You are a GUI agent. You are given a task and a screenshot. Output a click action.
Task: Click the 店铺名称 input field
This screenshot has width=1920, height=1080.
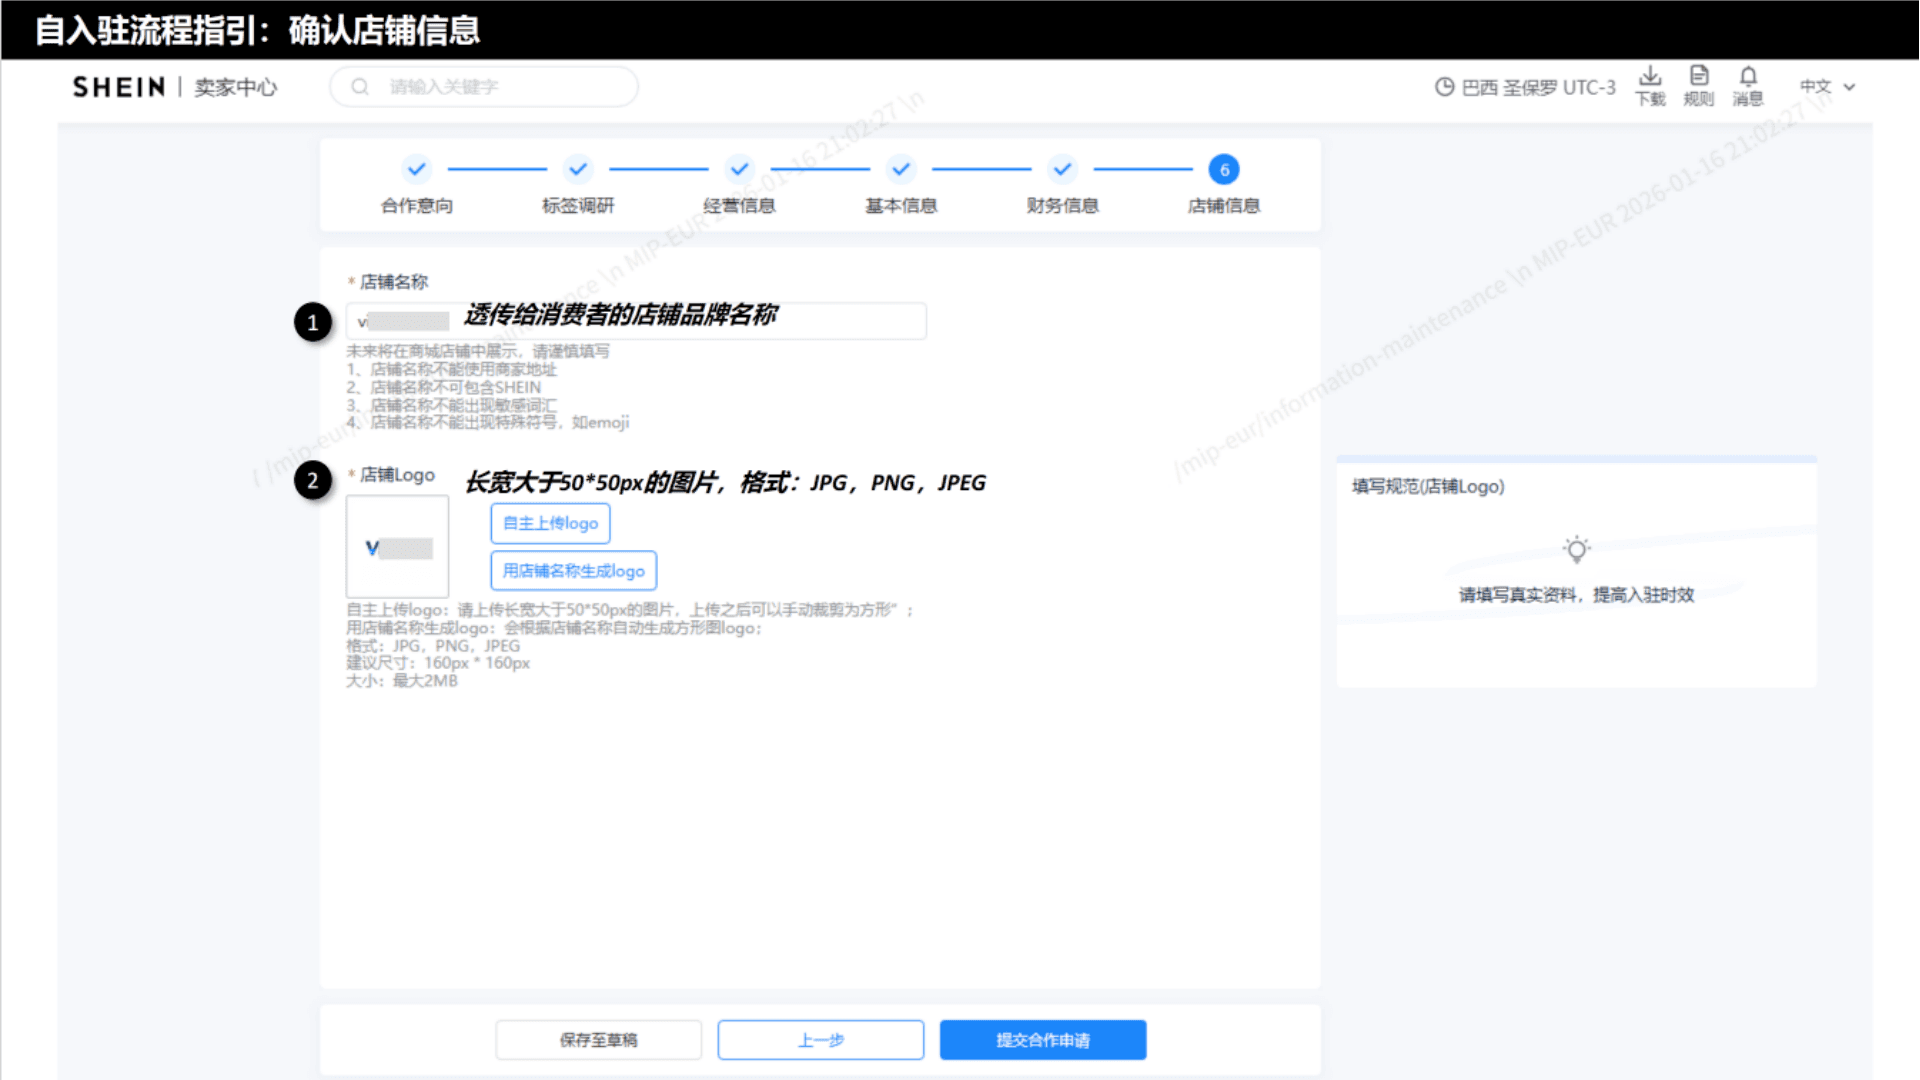[636, 321]
